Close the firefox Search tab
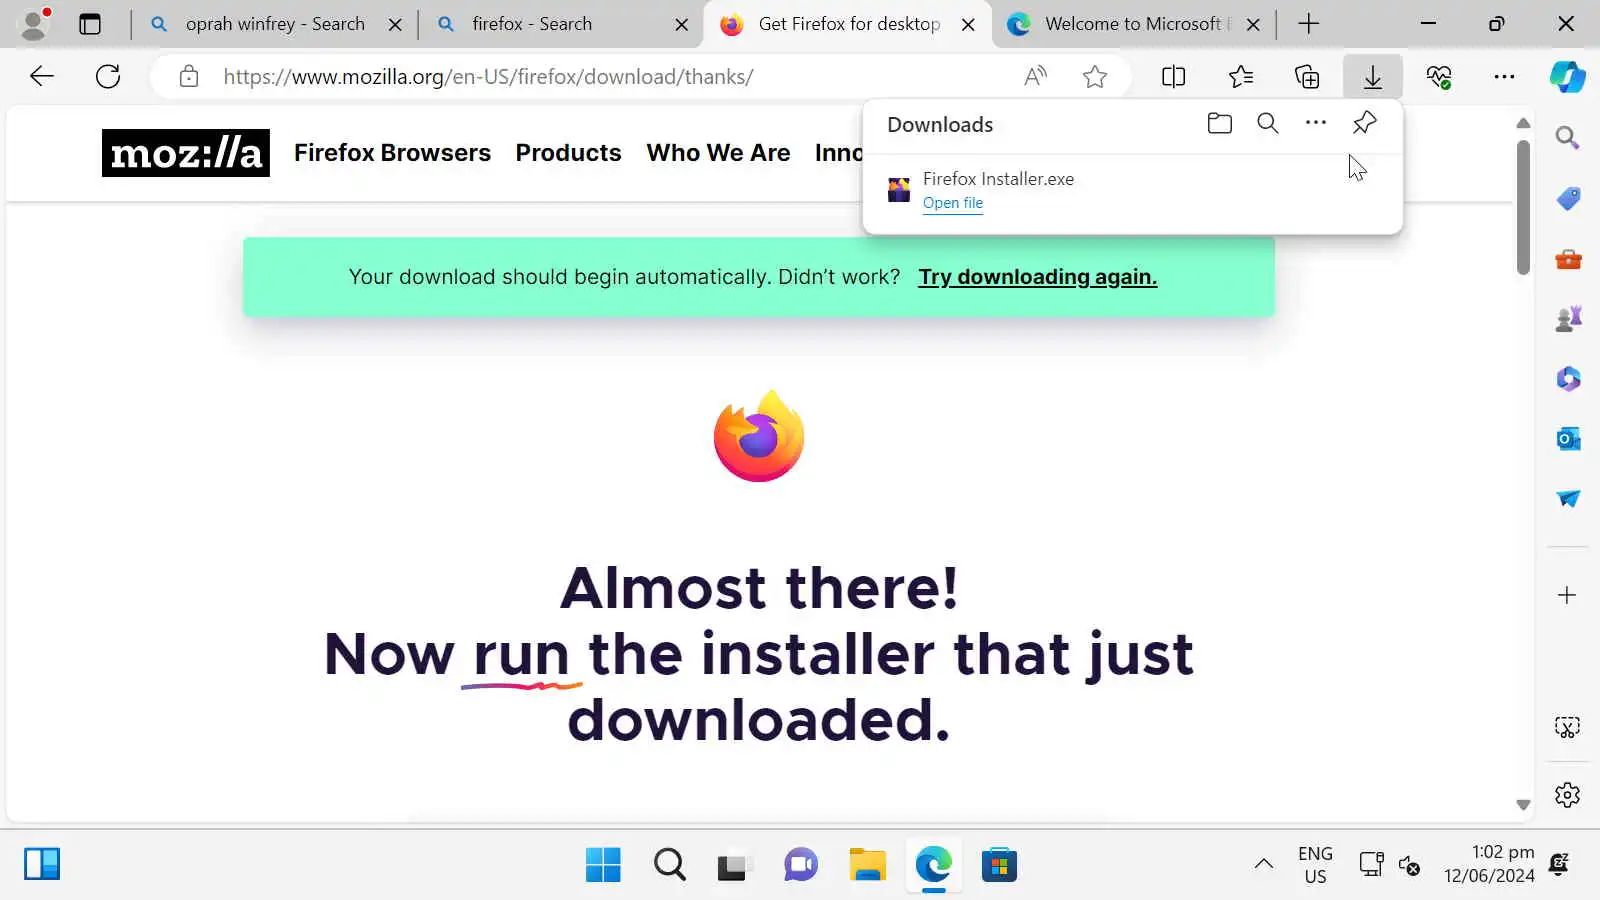The height and width of the screenshot is (900, 1600). [682, 24]
